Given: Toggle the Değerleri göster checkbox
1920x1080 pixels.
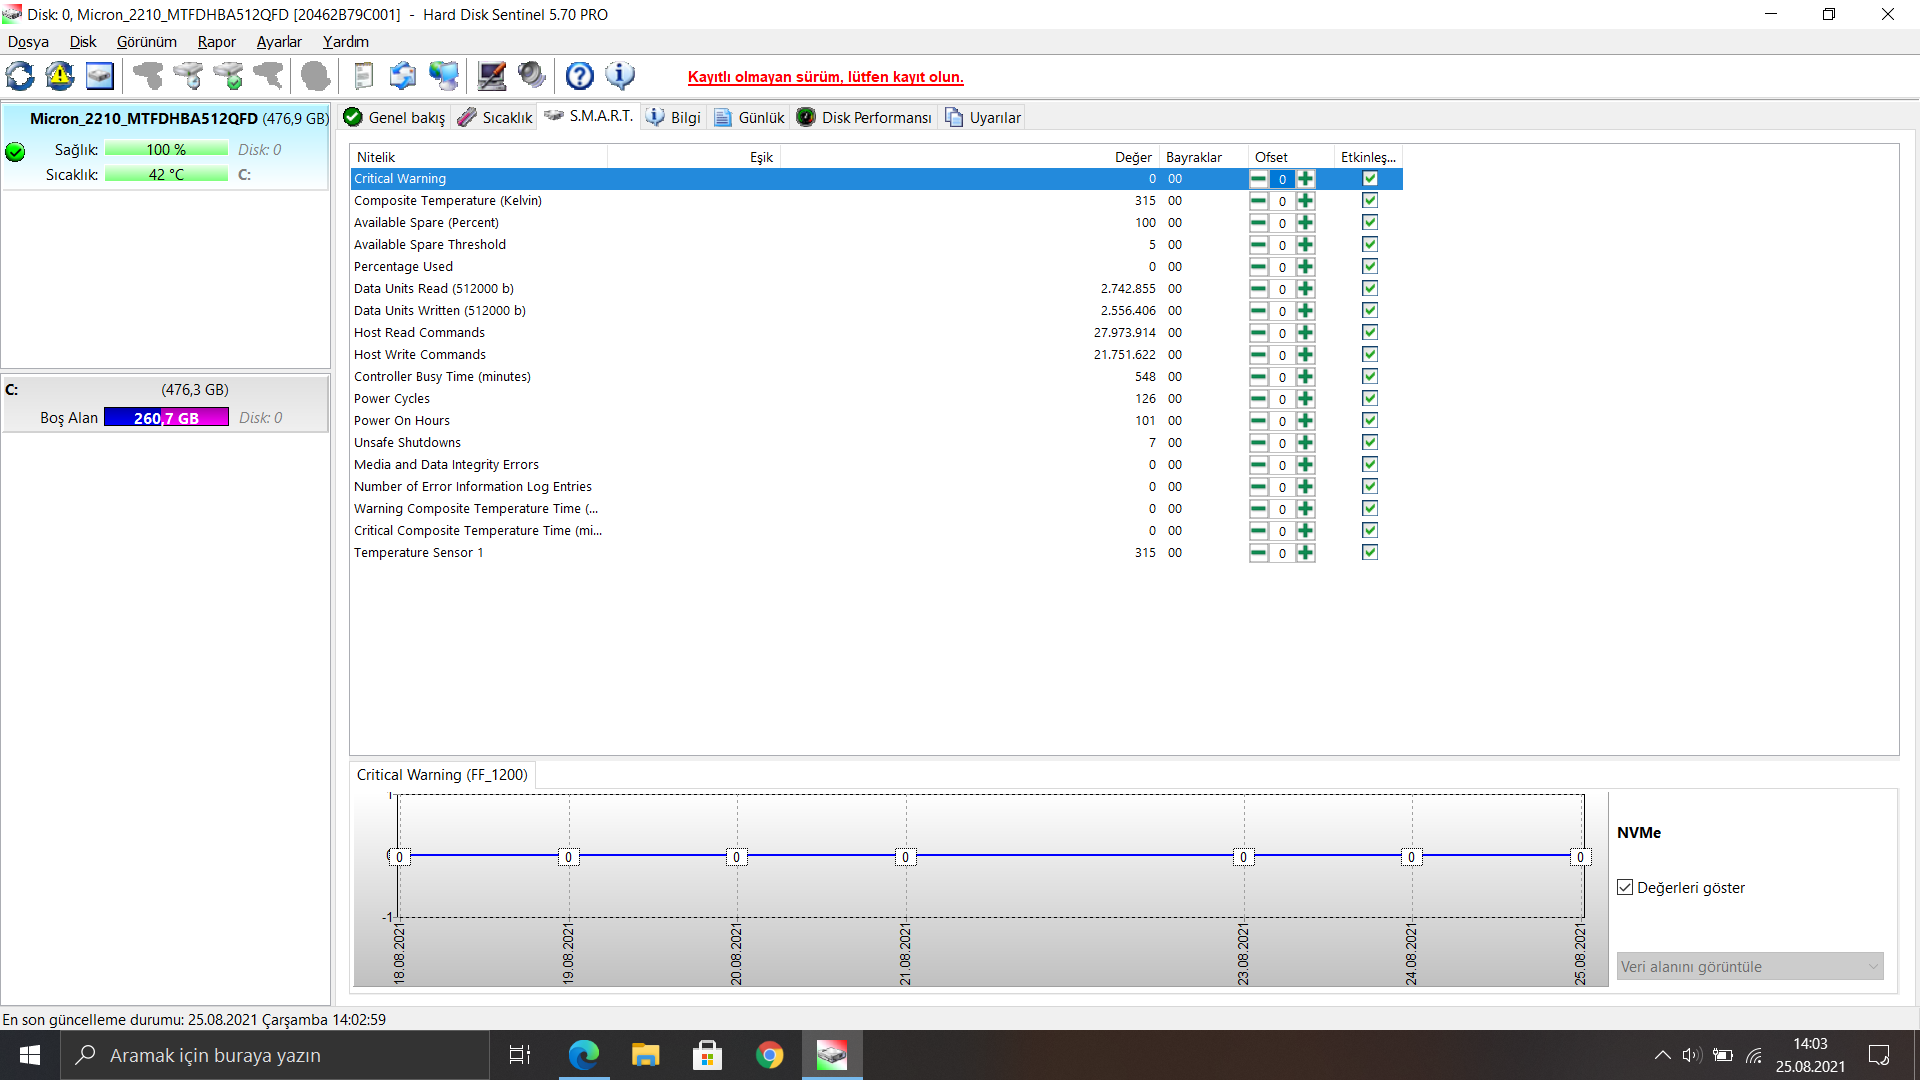Looking at the screenshot, I should point(1625,888).
